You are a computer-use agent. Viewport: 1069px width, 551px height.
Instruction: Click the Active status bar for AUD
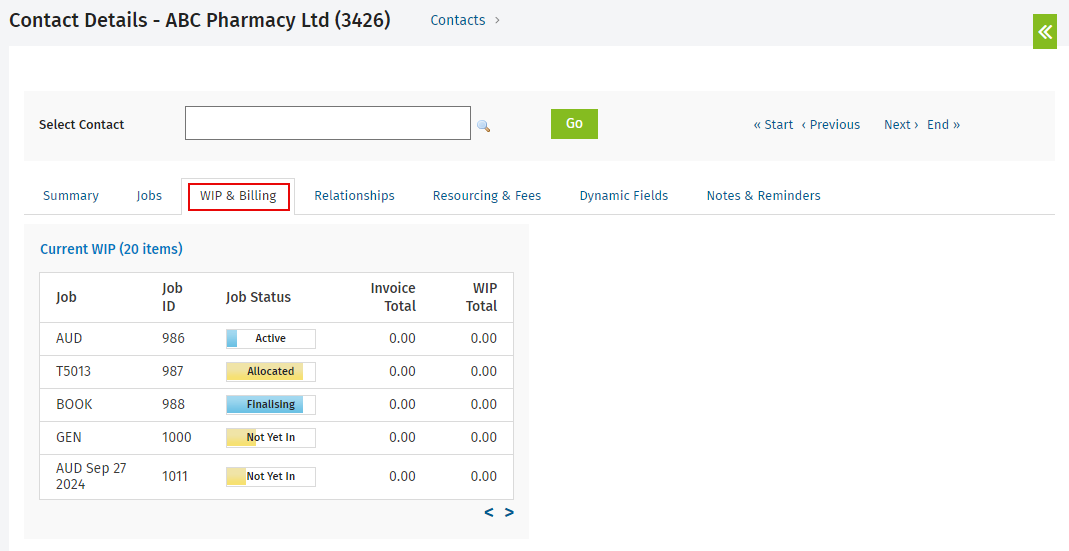271,339
